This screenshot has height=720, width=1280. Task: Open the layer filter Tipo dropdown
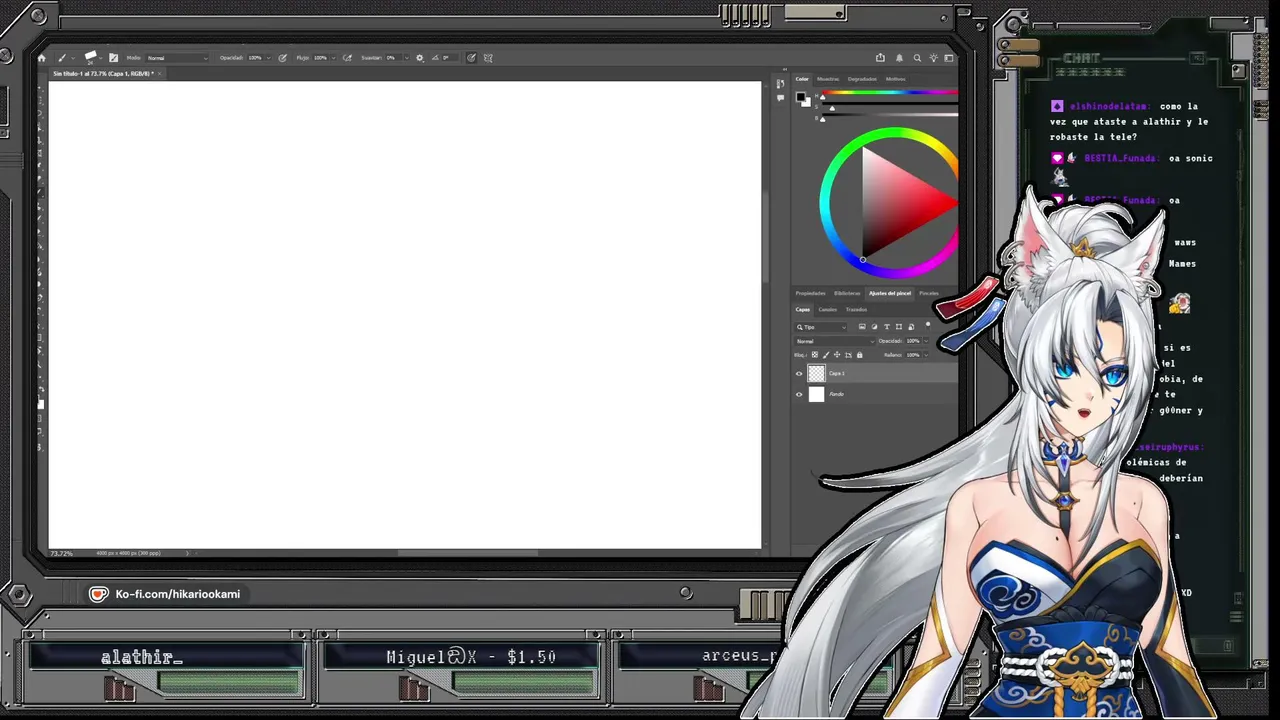(x=822, y=327)
